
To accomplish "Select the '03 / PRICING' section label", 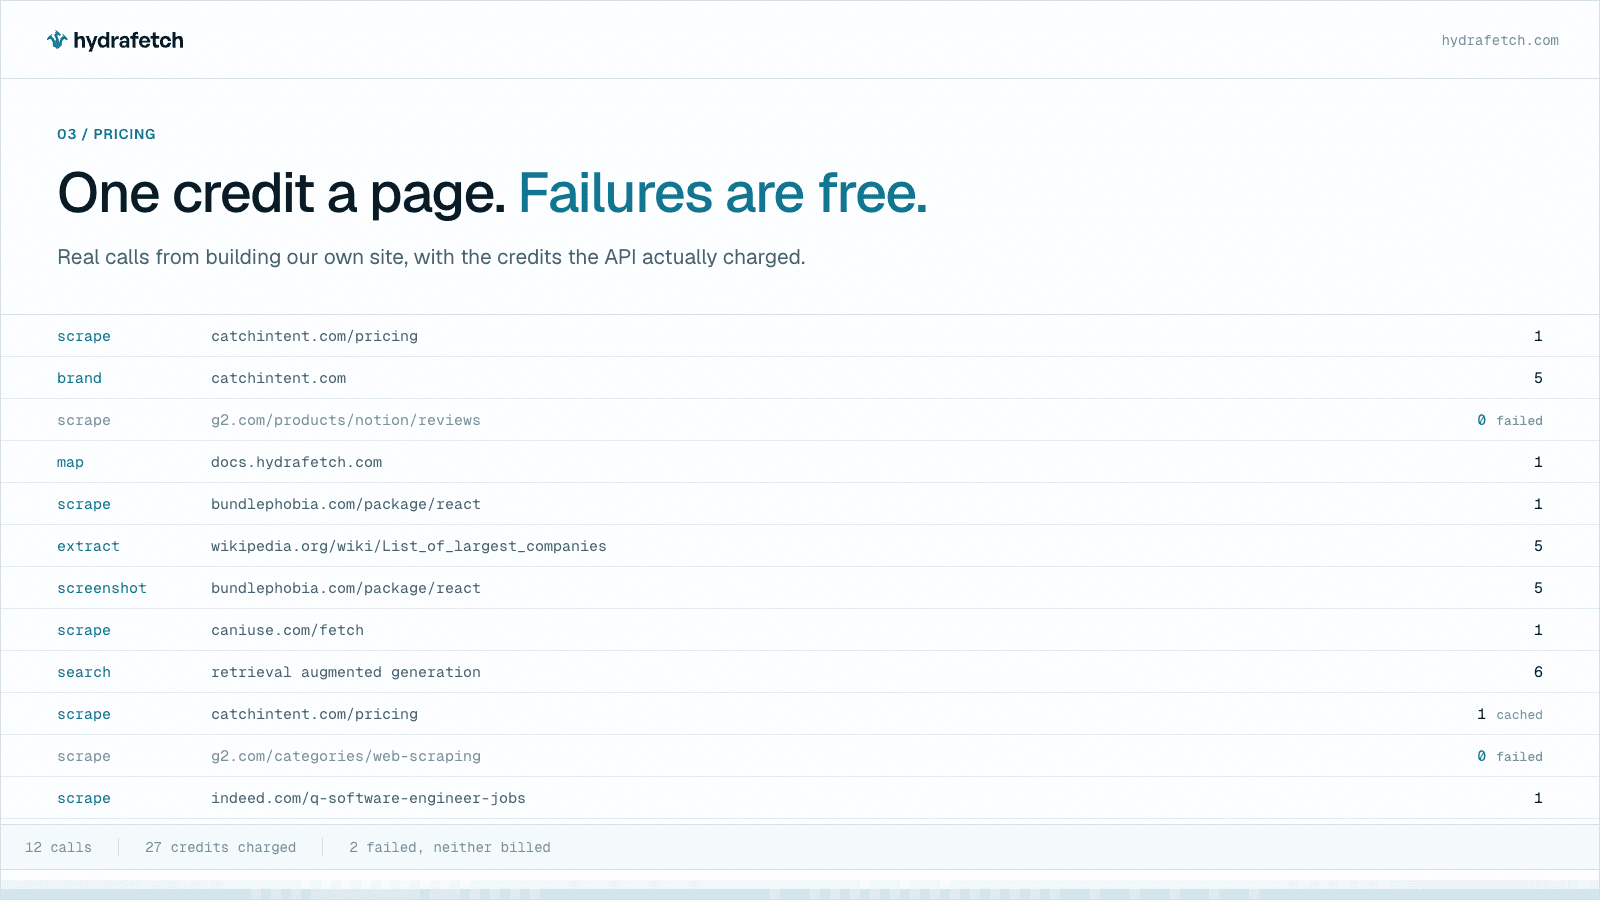I will point(106,134).
